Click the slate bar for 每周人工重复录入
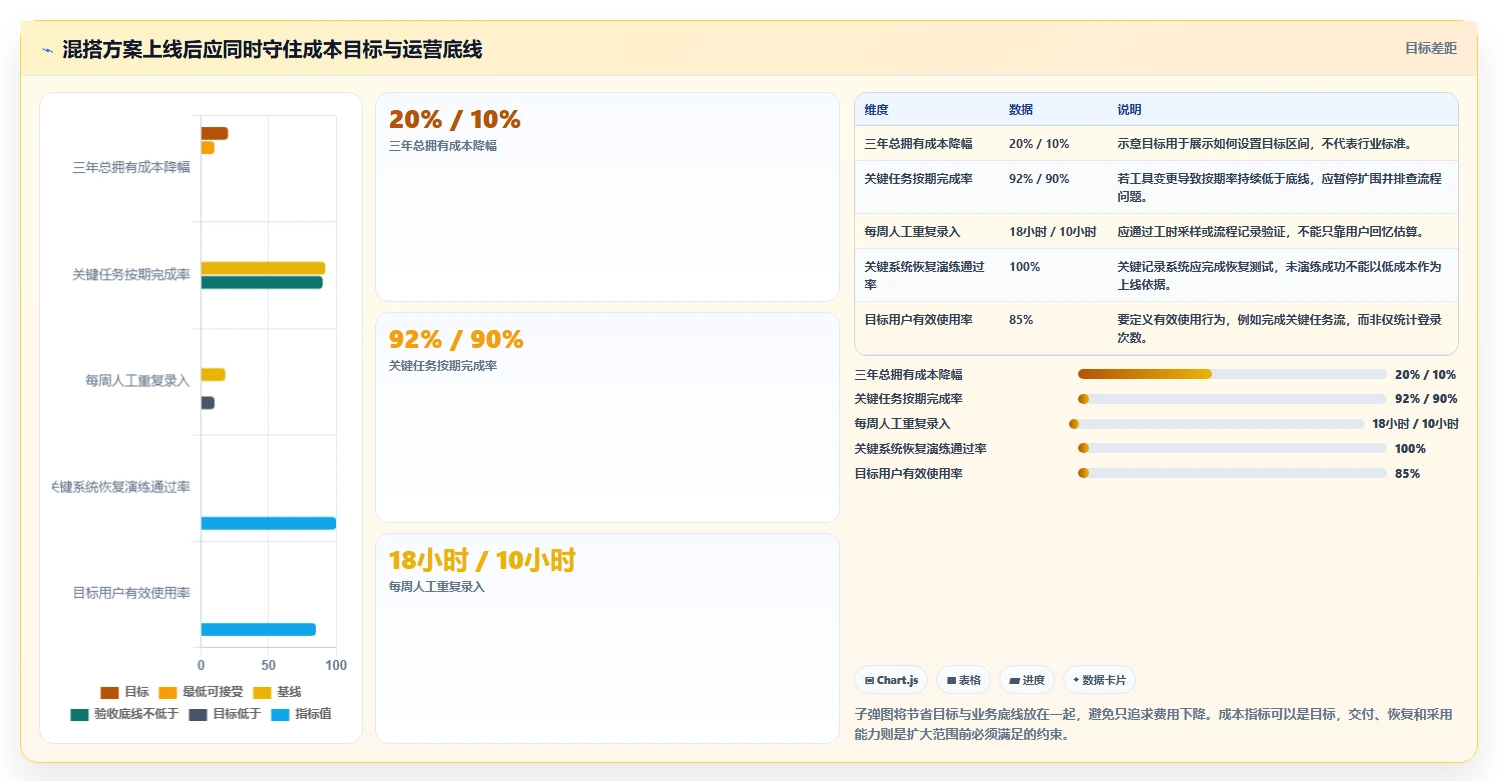 [207, 403]
